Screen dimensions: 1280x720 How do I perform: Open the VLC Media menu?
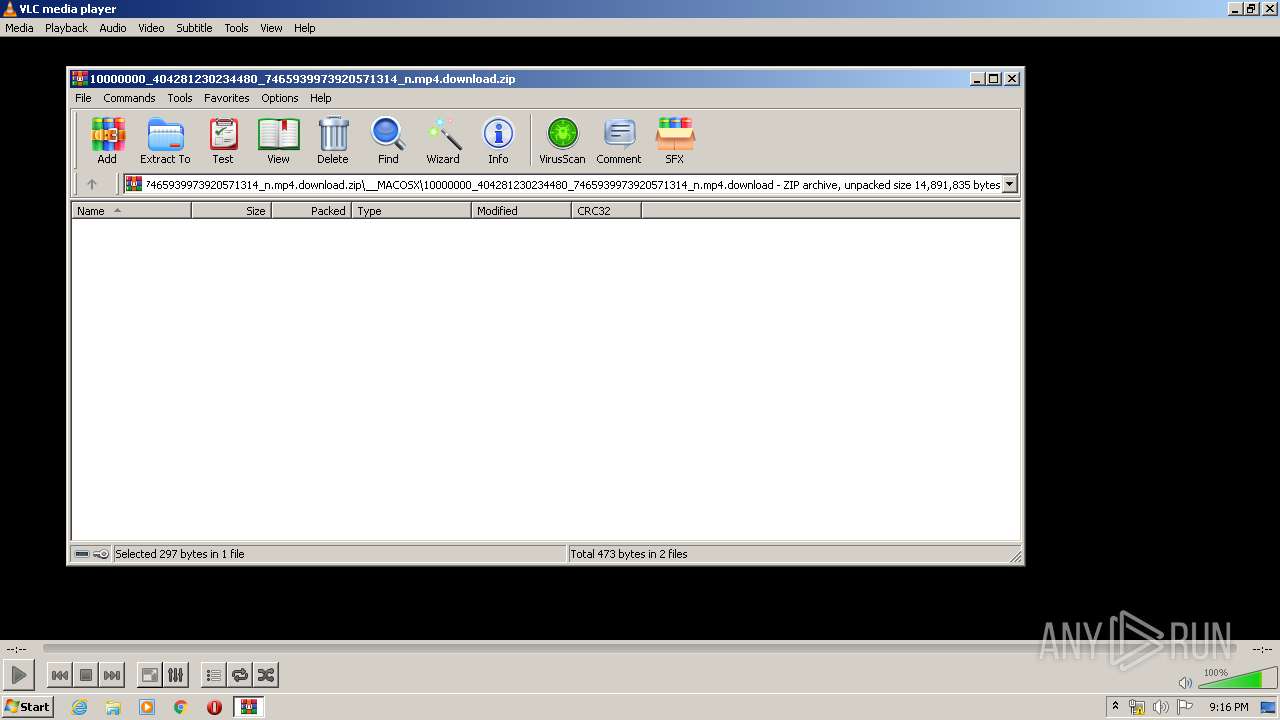[19, 28]
